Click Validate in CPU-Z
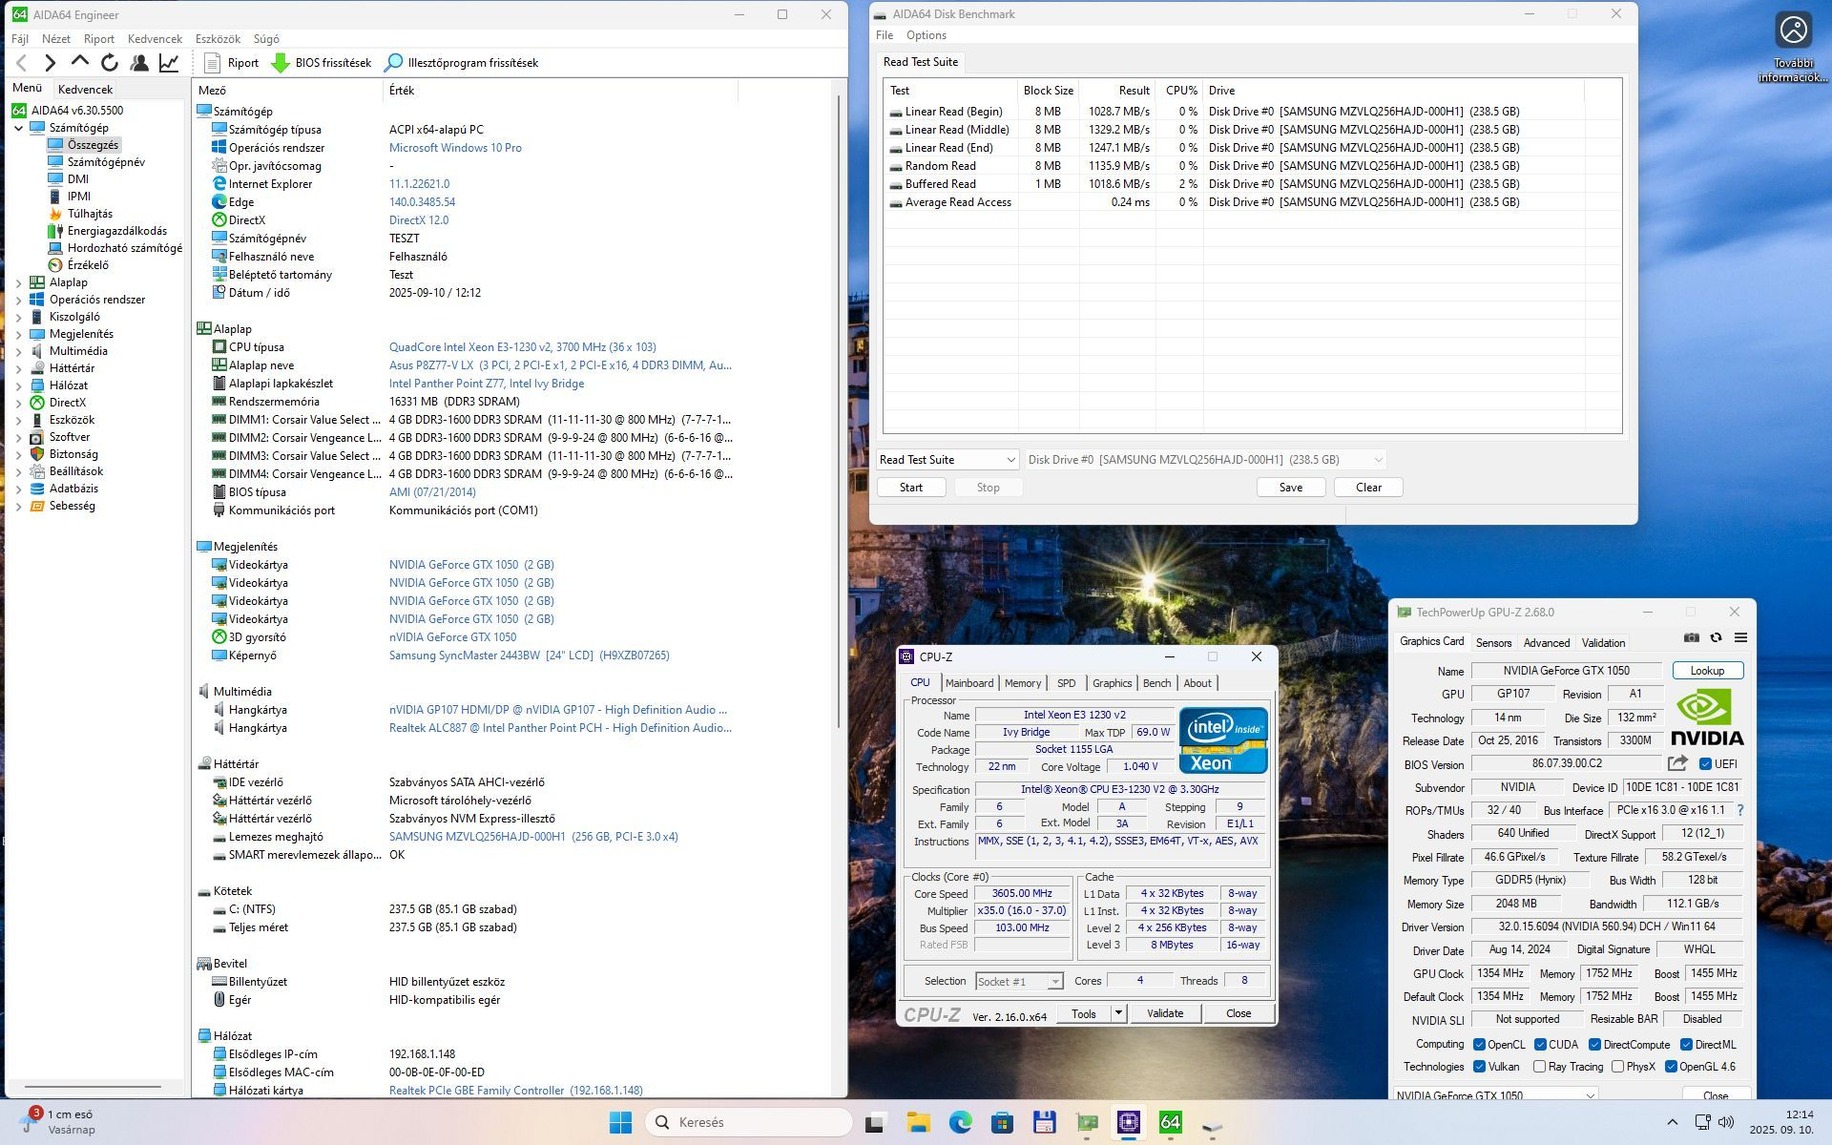This screenshot has height=1145, width=1832. coord(1165,1014)
